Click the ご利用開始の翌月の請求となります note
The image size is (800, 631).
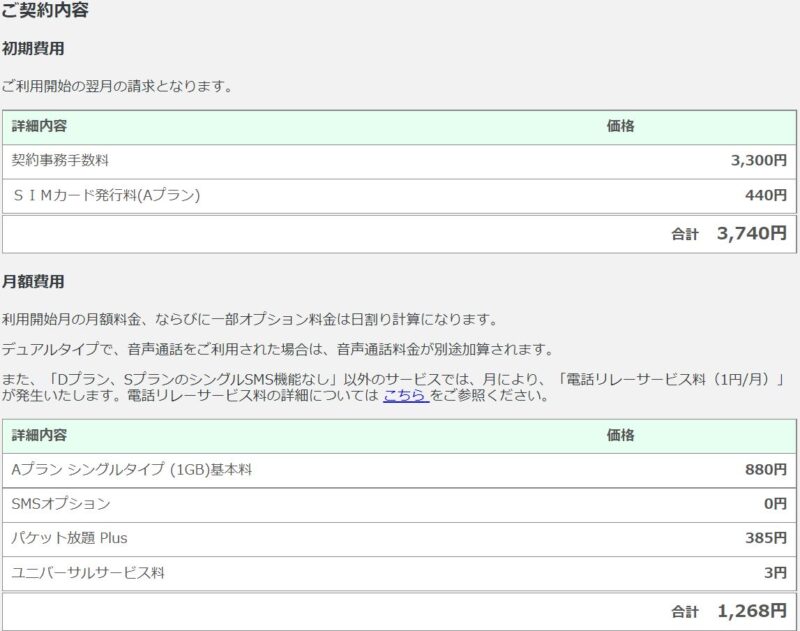coord(117,86)
